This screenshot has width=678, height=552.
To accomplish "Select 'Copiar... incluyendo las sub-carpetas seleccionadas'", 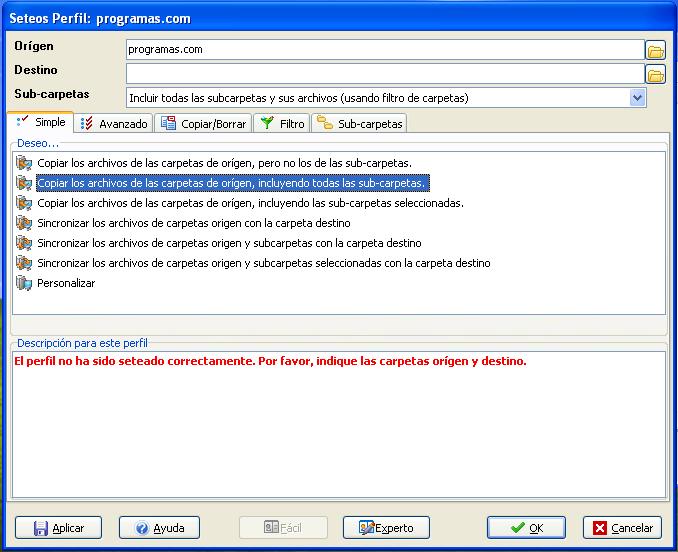I will [x=250, y=203].
